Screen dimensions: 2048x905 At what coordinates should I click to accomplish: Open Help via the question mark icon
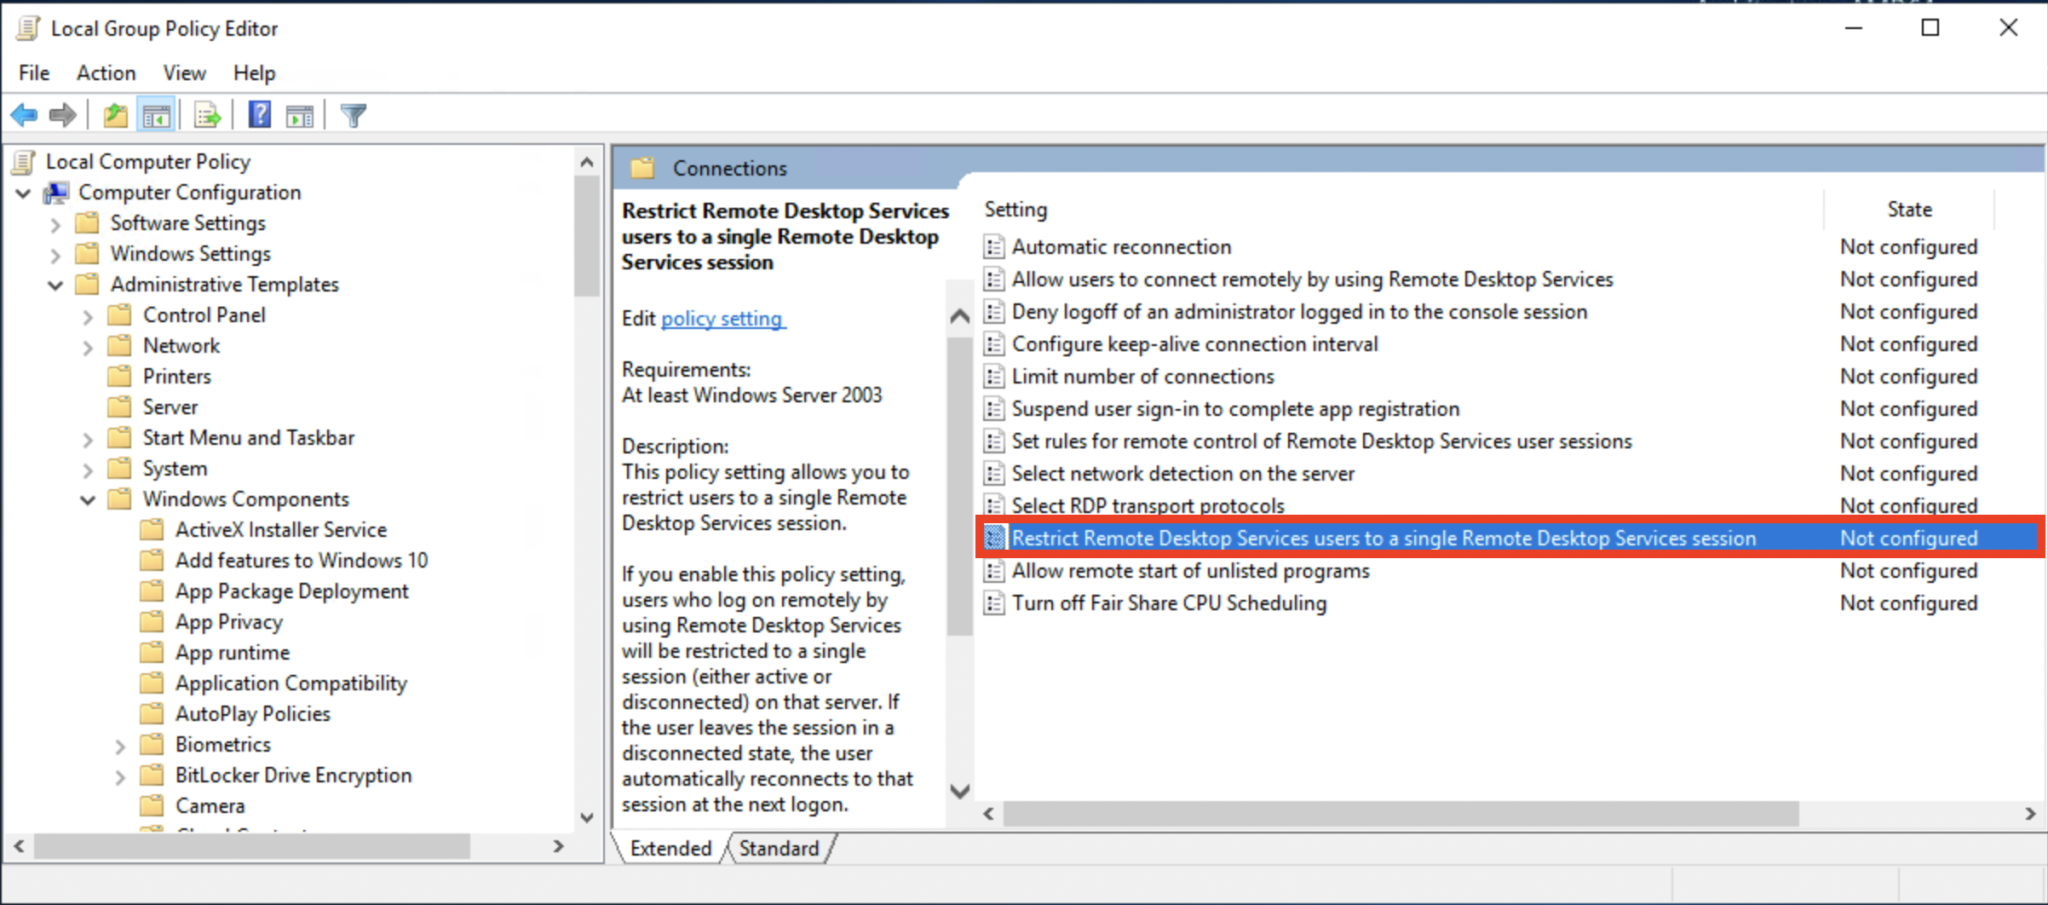[258, 114]
